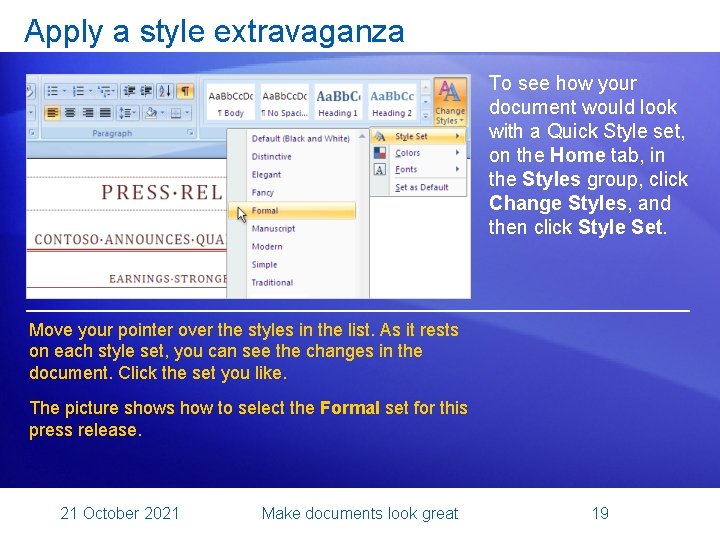
Task: Click the Borders icon
Action: (176, 112)
